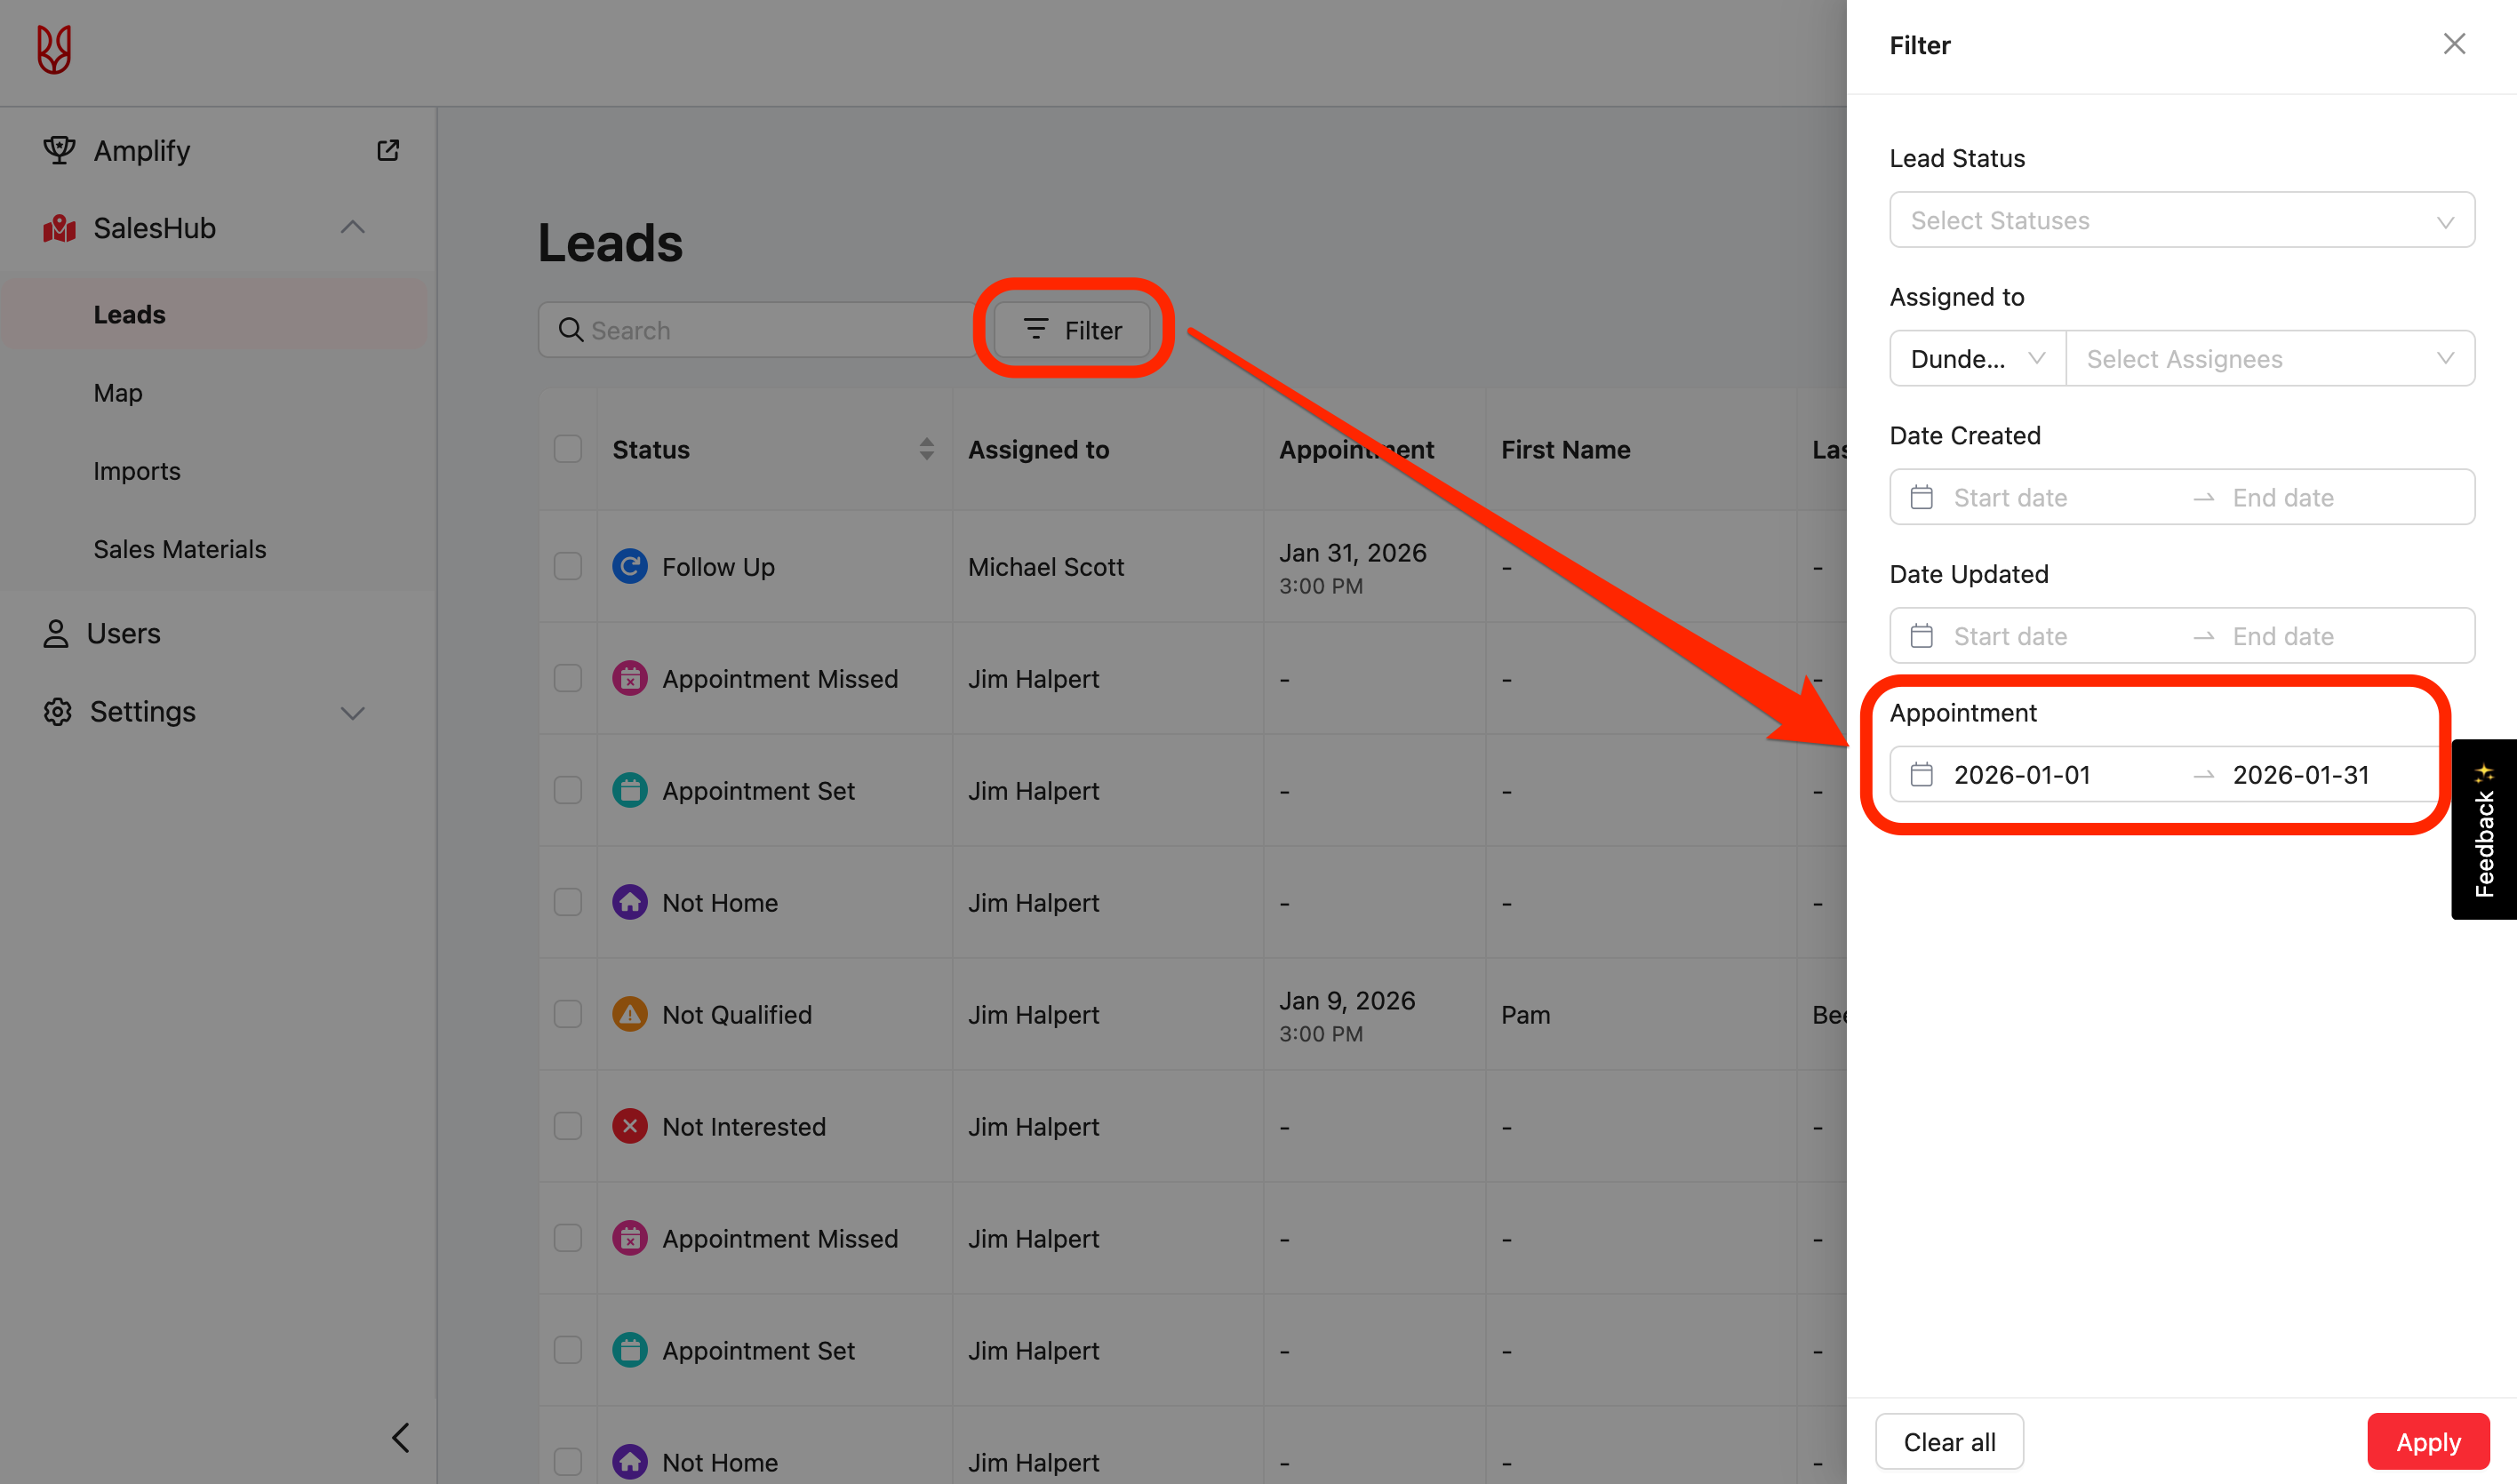Click the red app logo icon
This screenshot has width=2517, height=1484.
pyautogui.click(x=54, y=49)
